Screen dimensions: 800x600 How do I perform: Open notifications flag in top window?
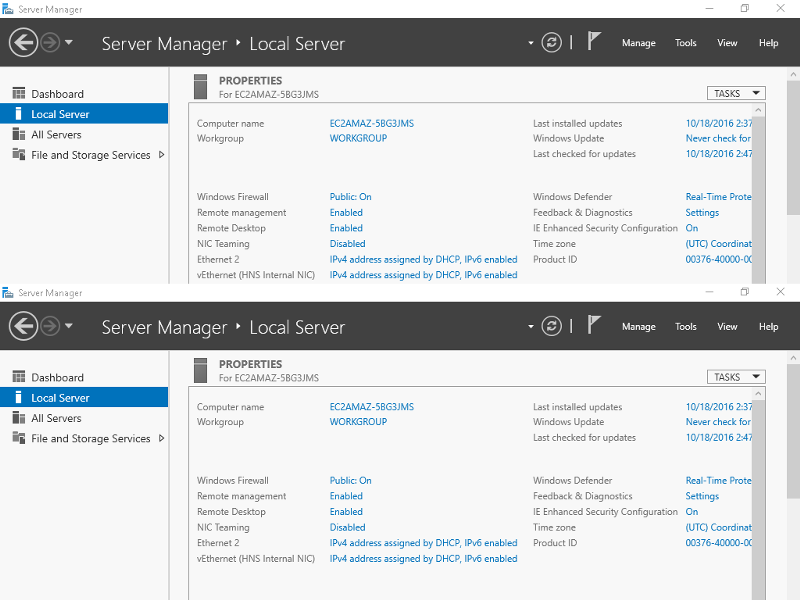(593, 41)
